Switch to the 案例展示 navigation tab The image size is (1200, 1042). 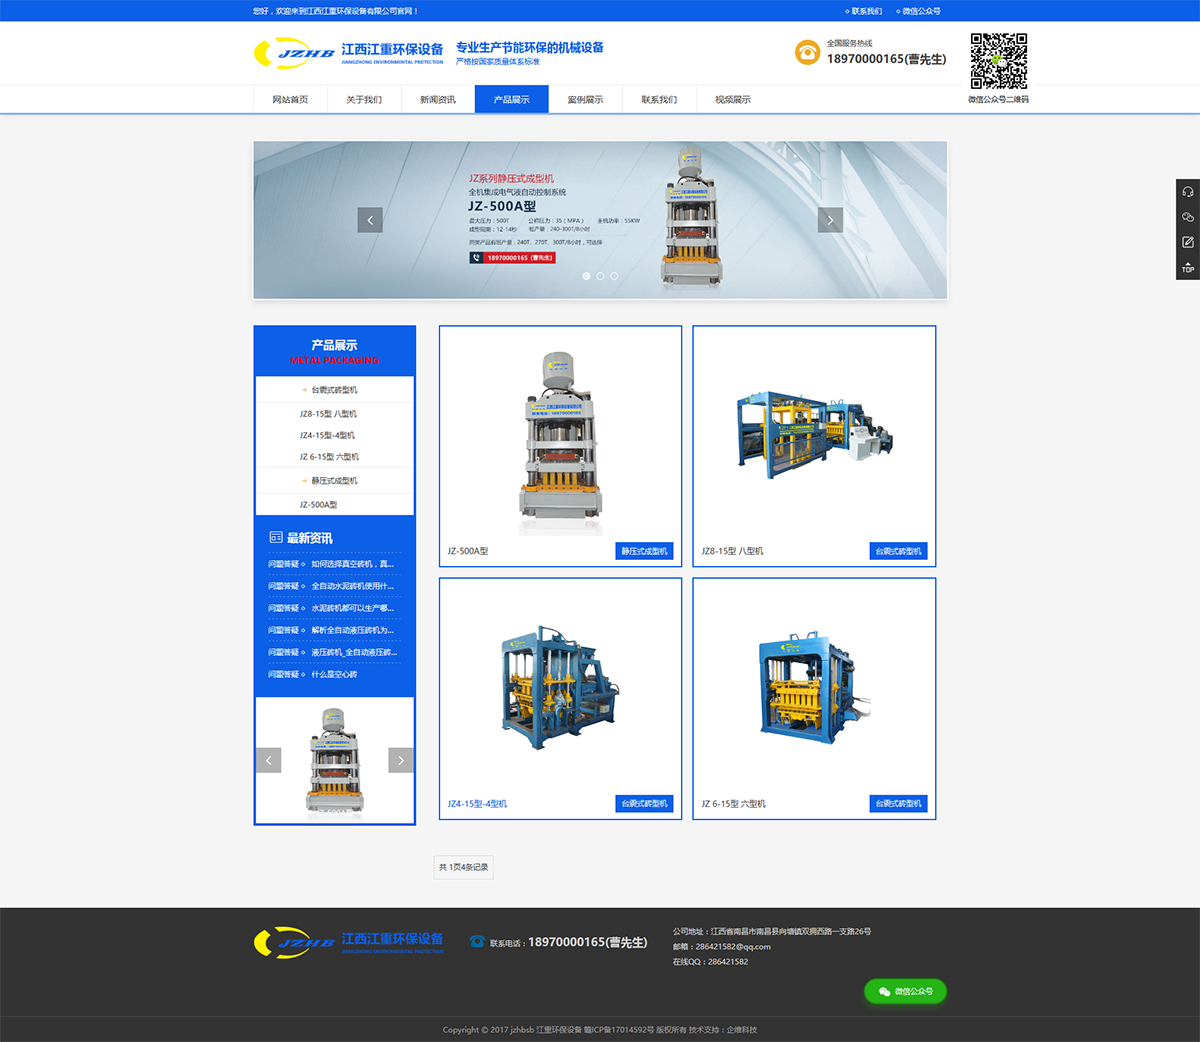click(x=585, y=100)
